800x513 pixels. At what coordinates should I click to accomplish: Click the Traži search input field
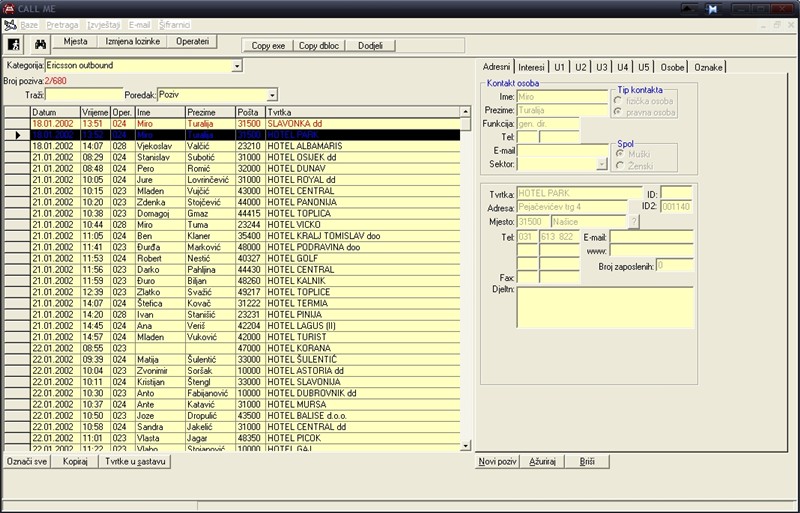click(84, 95)
